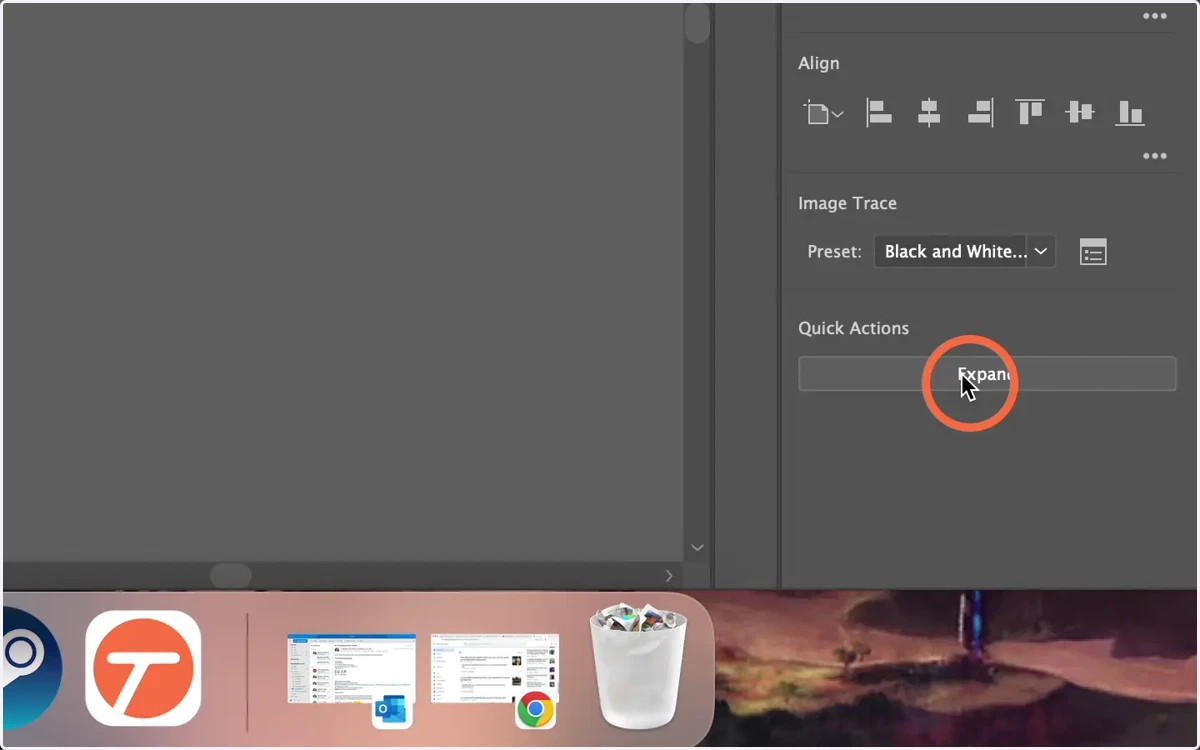This screenshot has height=750, width=1200.
Task: Open the Align To options dropdown
Action: pyautogui.click(x=824, y=113)
